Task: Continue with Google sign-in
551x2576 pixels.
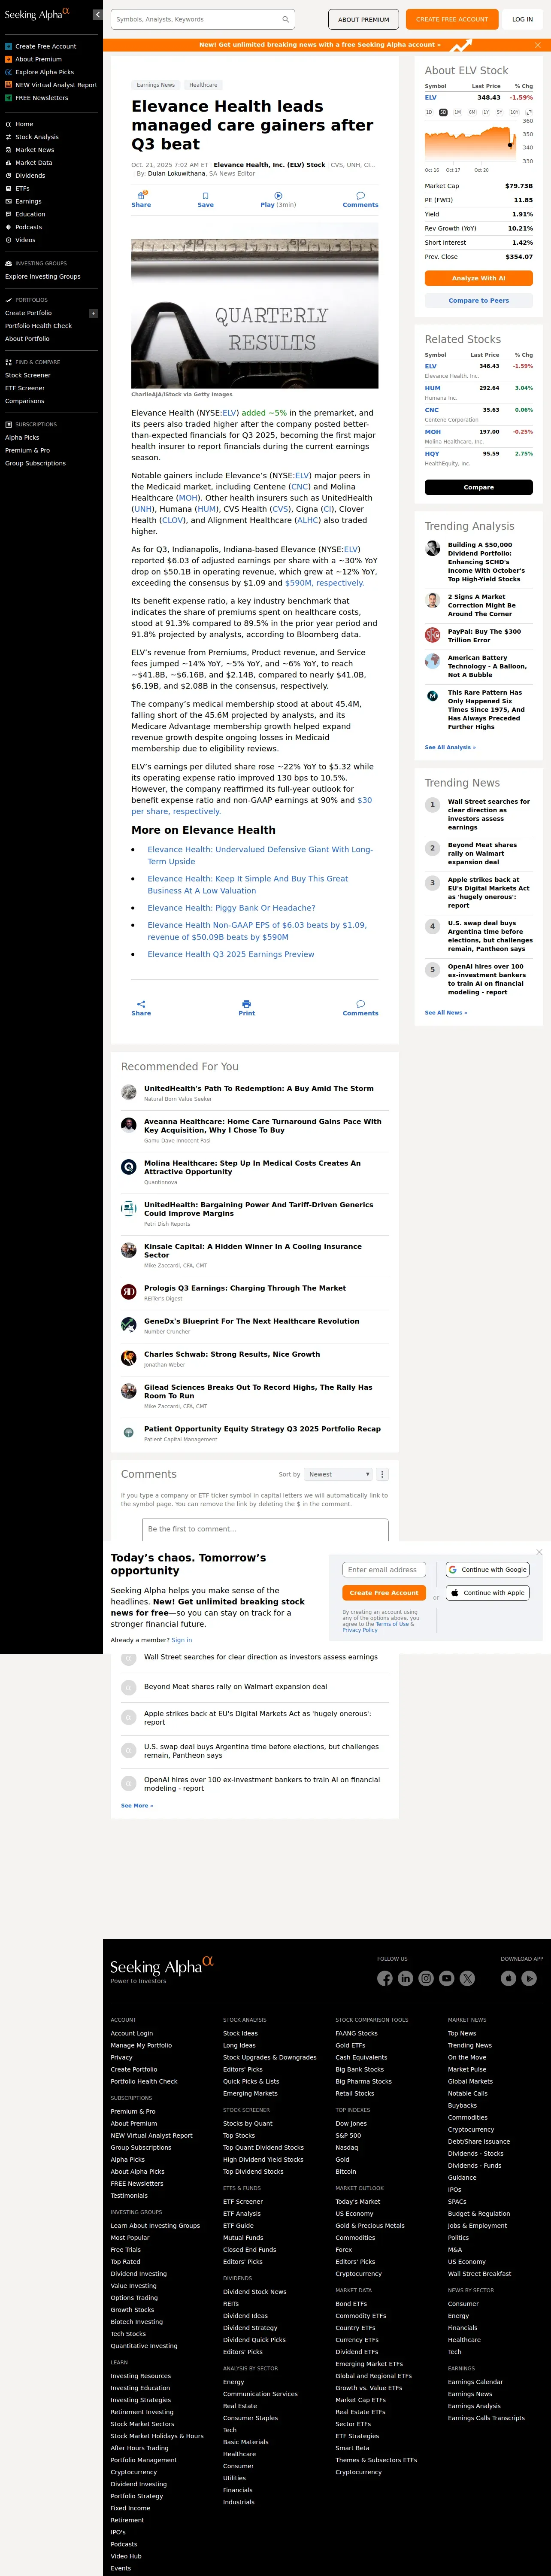Action: (487, 1570)
